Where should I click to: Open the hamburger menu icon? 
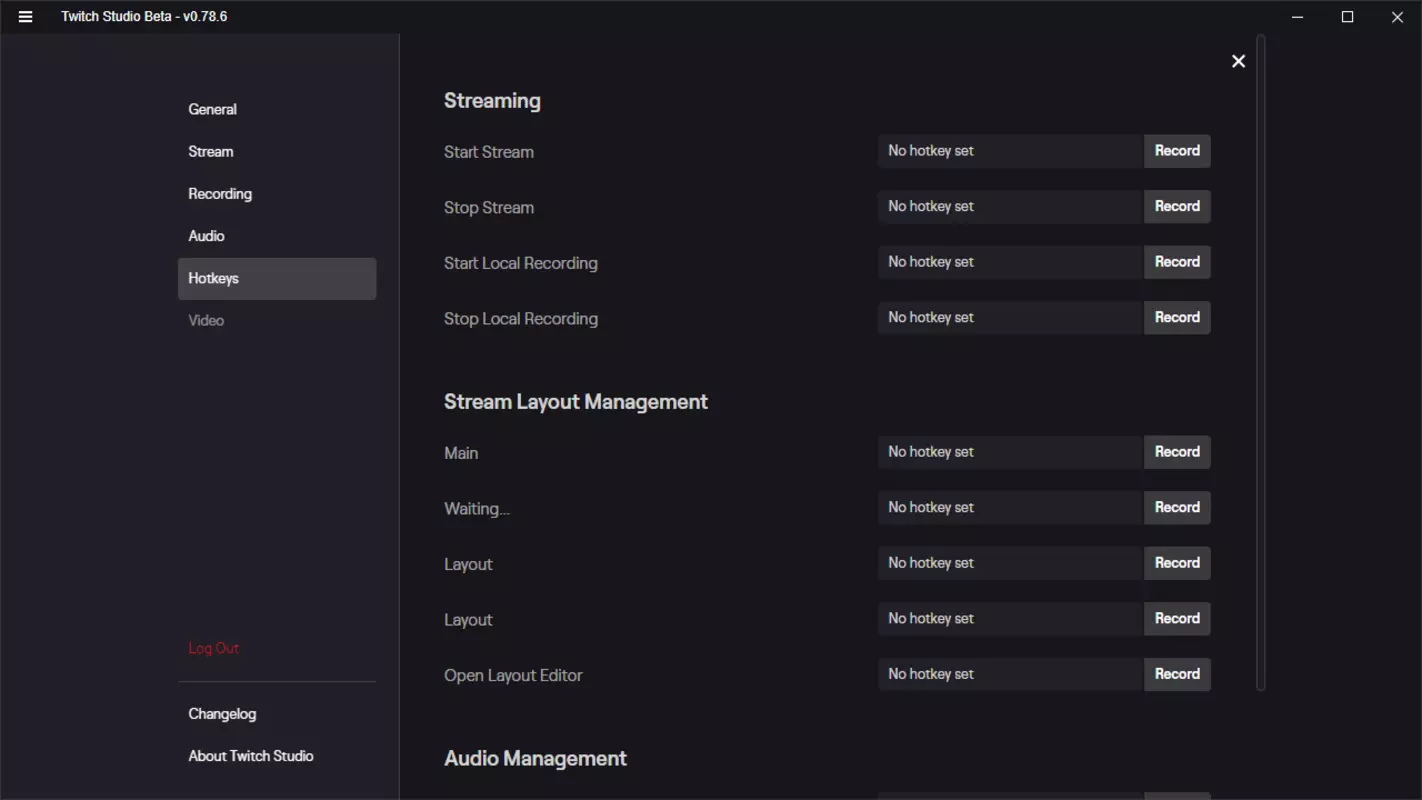[25, 17]
